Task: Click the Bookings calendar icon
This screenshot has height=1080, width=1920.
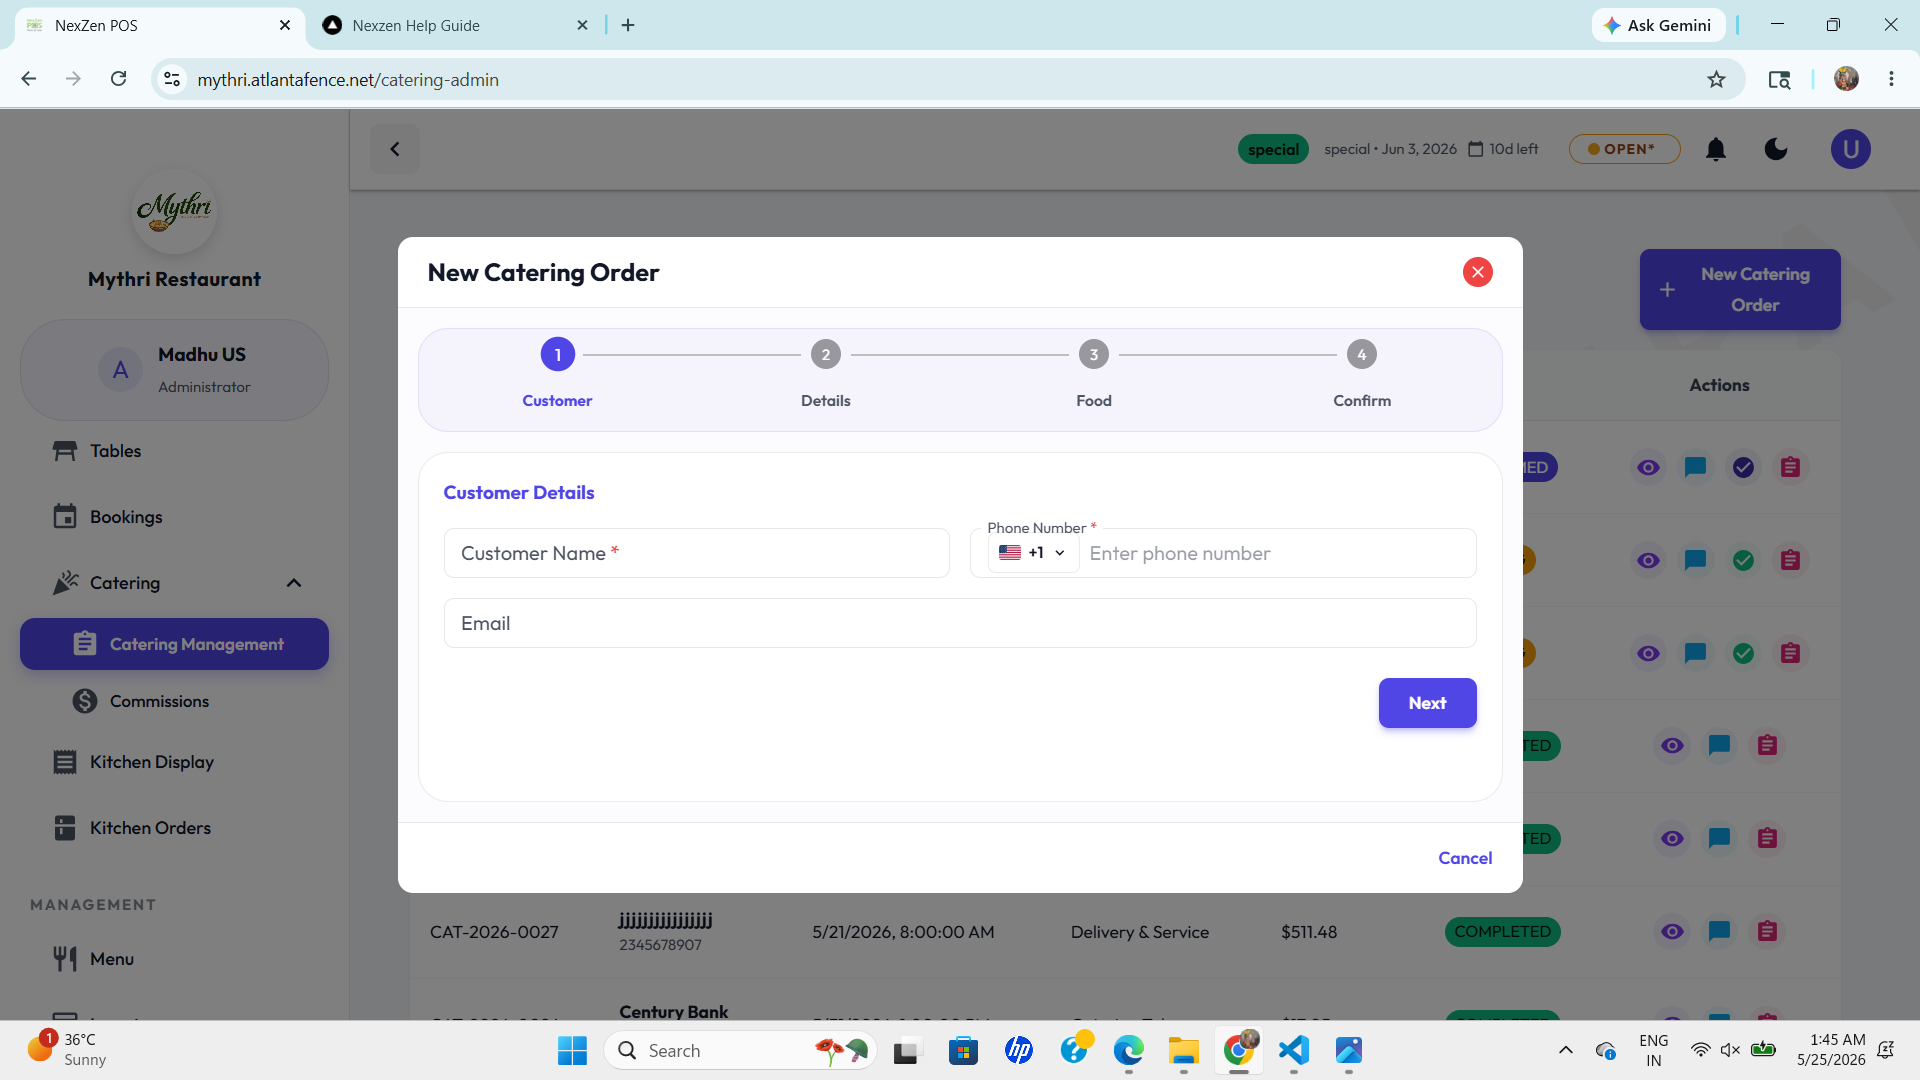Action: click(x=65, y=517)
